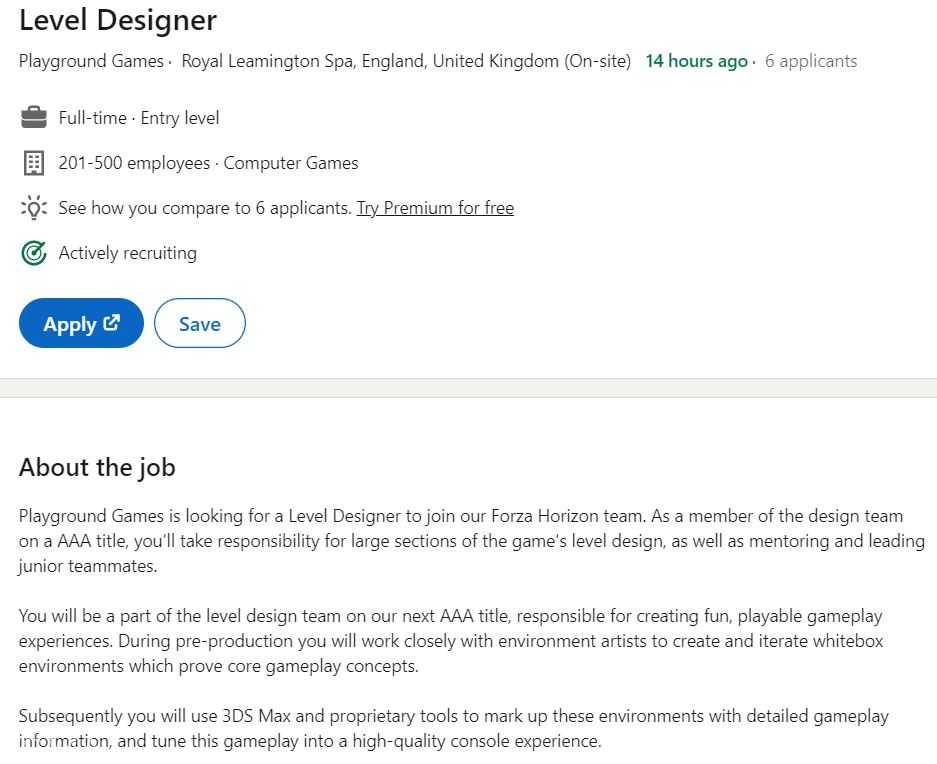Click the target icon beside Actively recruiting

34,253
